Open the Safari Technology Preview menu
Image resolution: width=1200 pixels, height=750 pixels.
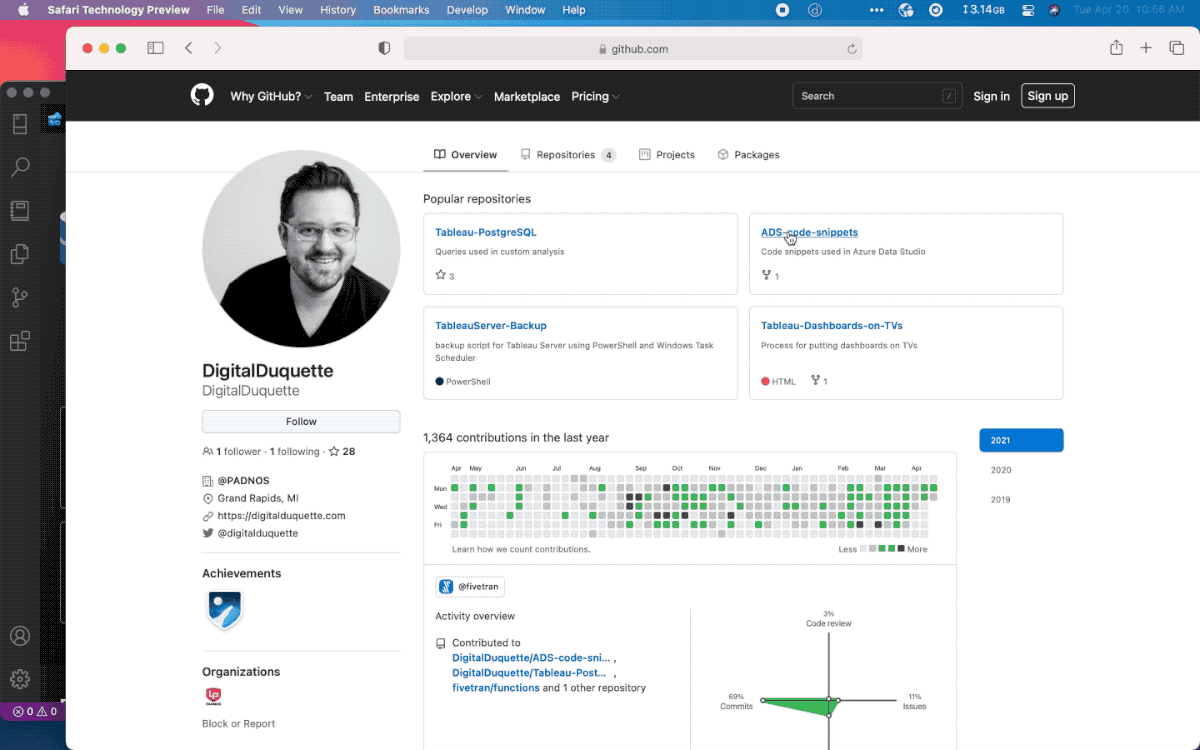pyautogui.click(x=118, y=10)
